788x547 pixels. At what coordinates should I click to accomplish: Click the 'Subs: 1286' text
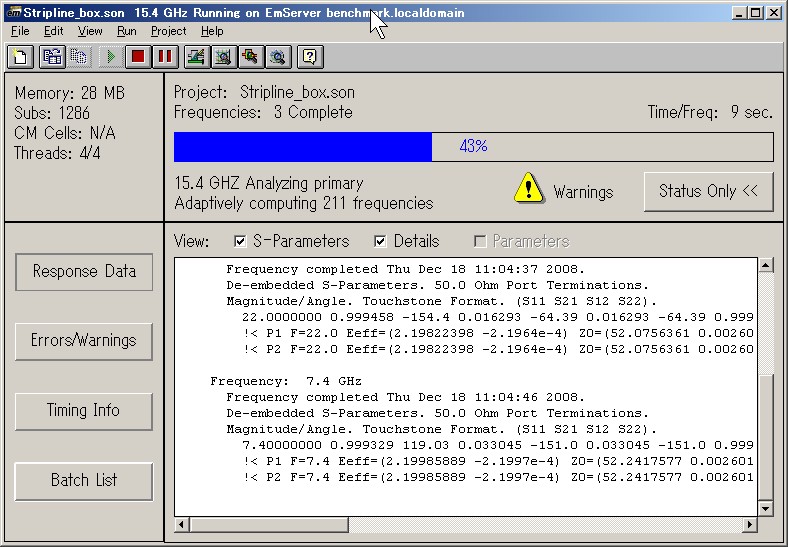(52, 113)
